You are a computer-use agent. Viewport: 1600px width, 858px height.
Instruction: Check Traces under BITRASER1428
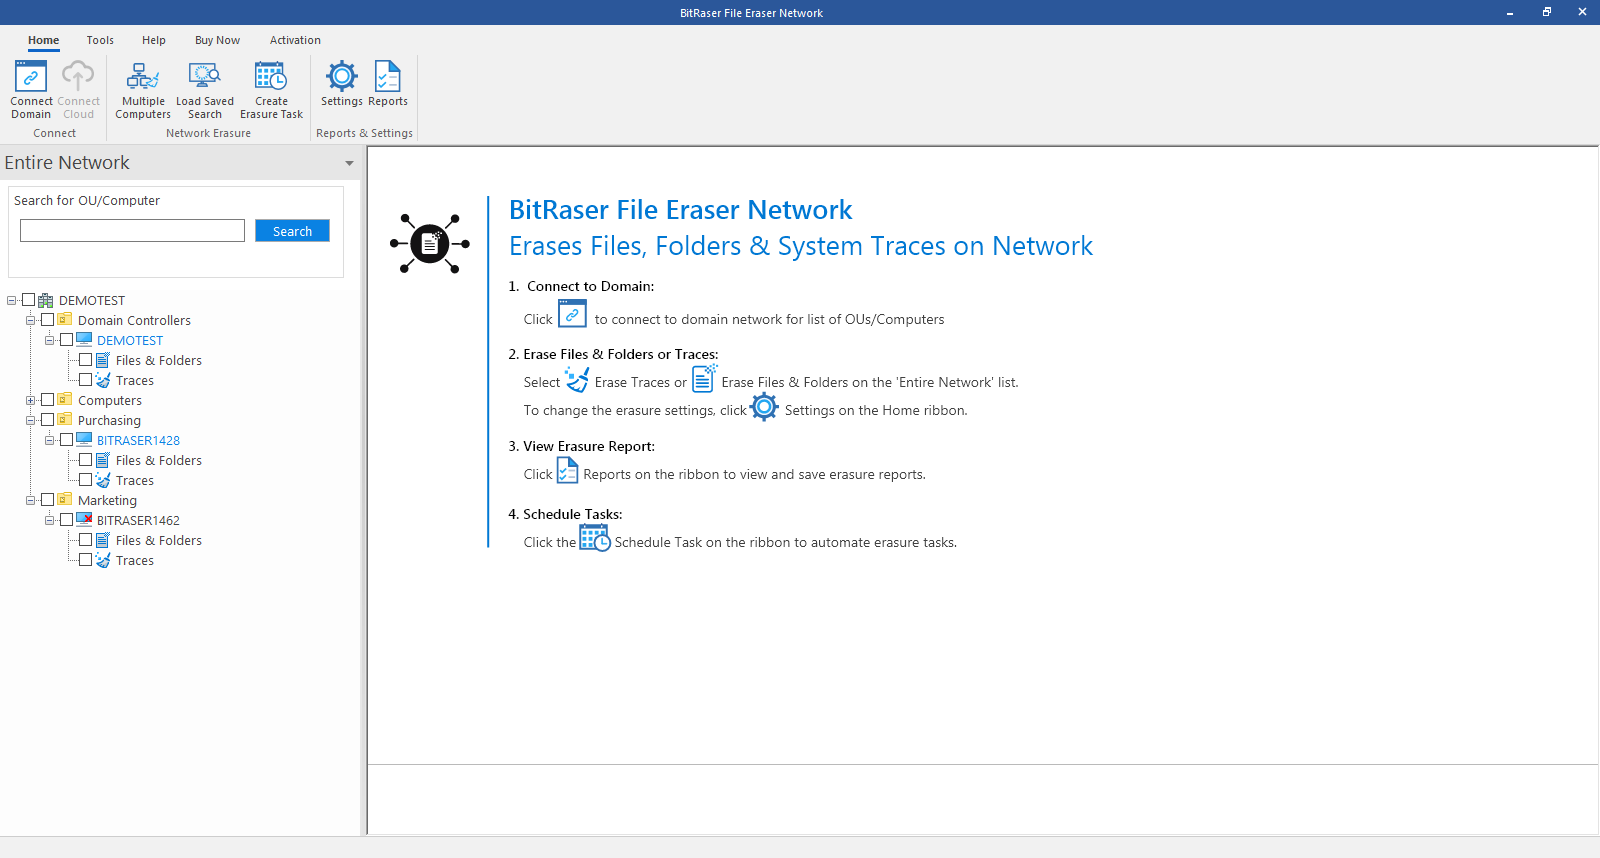click(x=85, y=480)
